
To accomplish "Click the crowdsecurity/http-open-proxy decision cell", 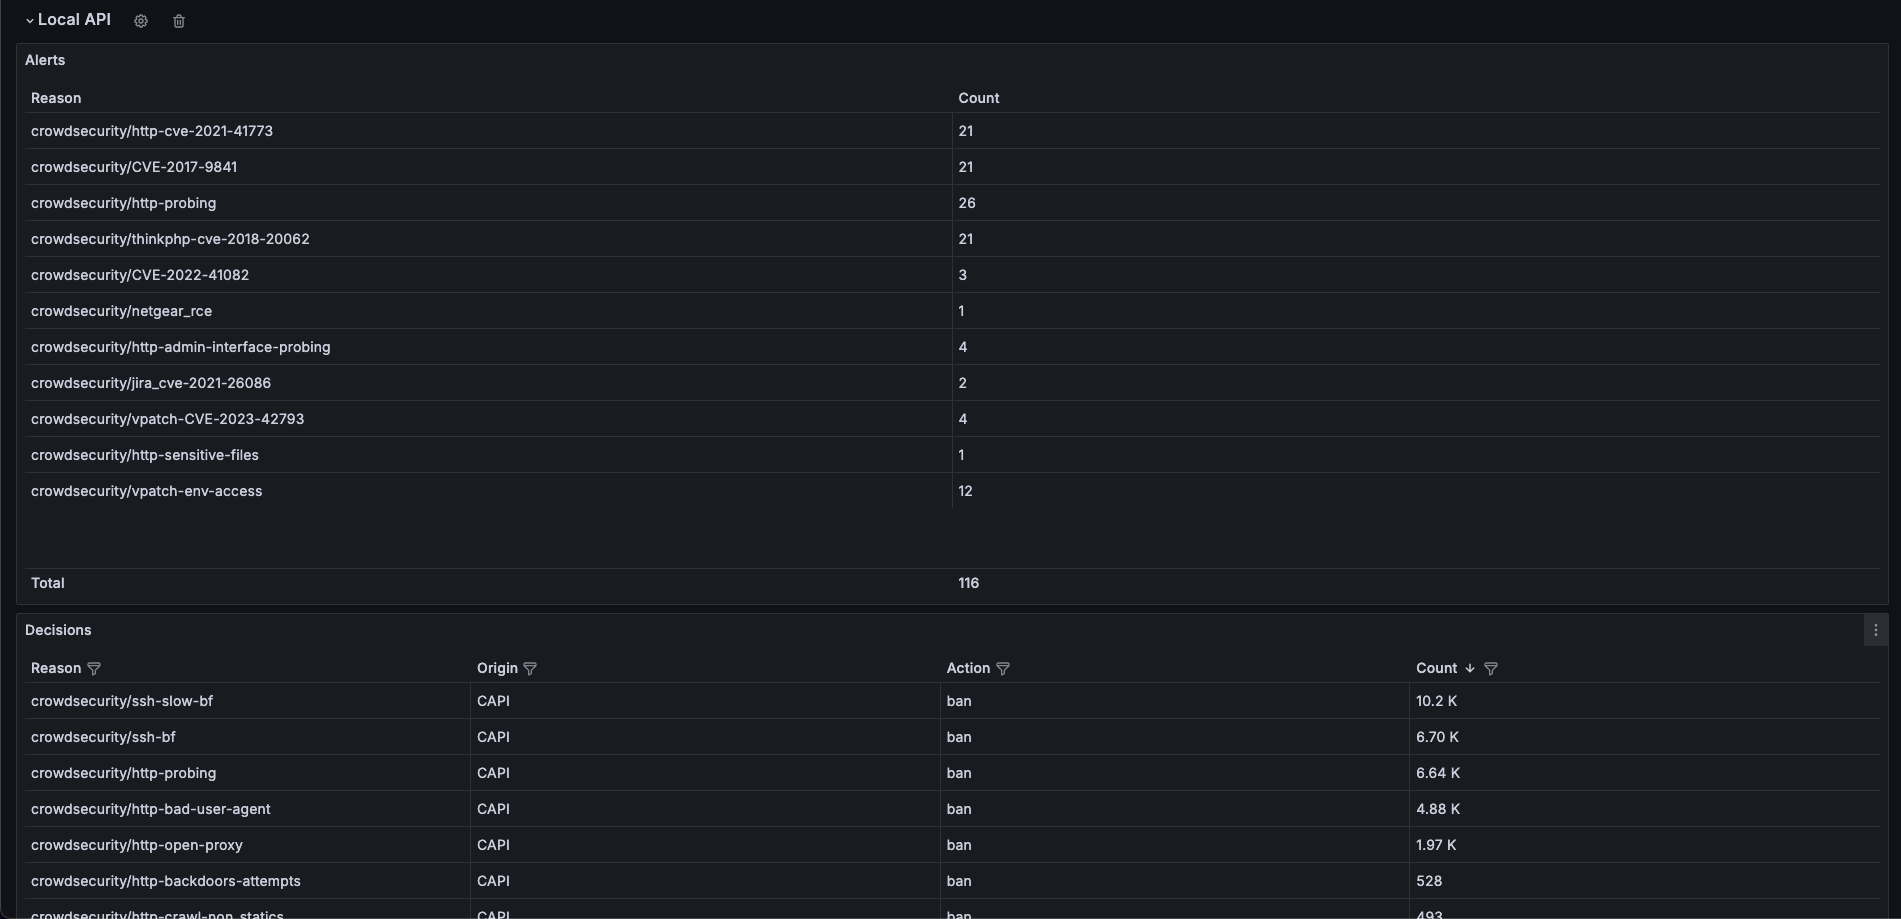I will pyautogui.click(x=137, y=845).
